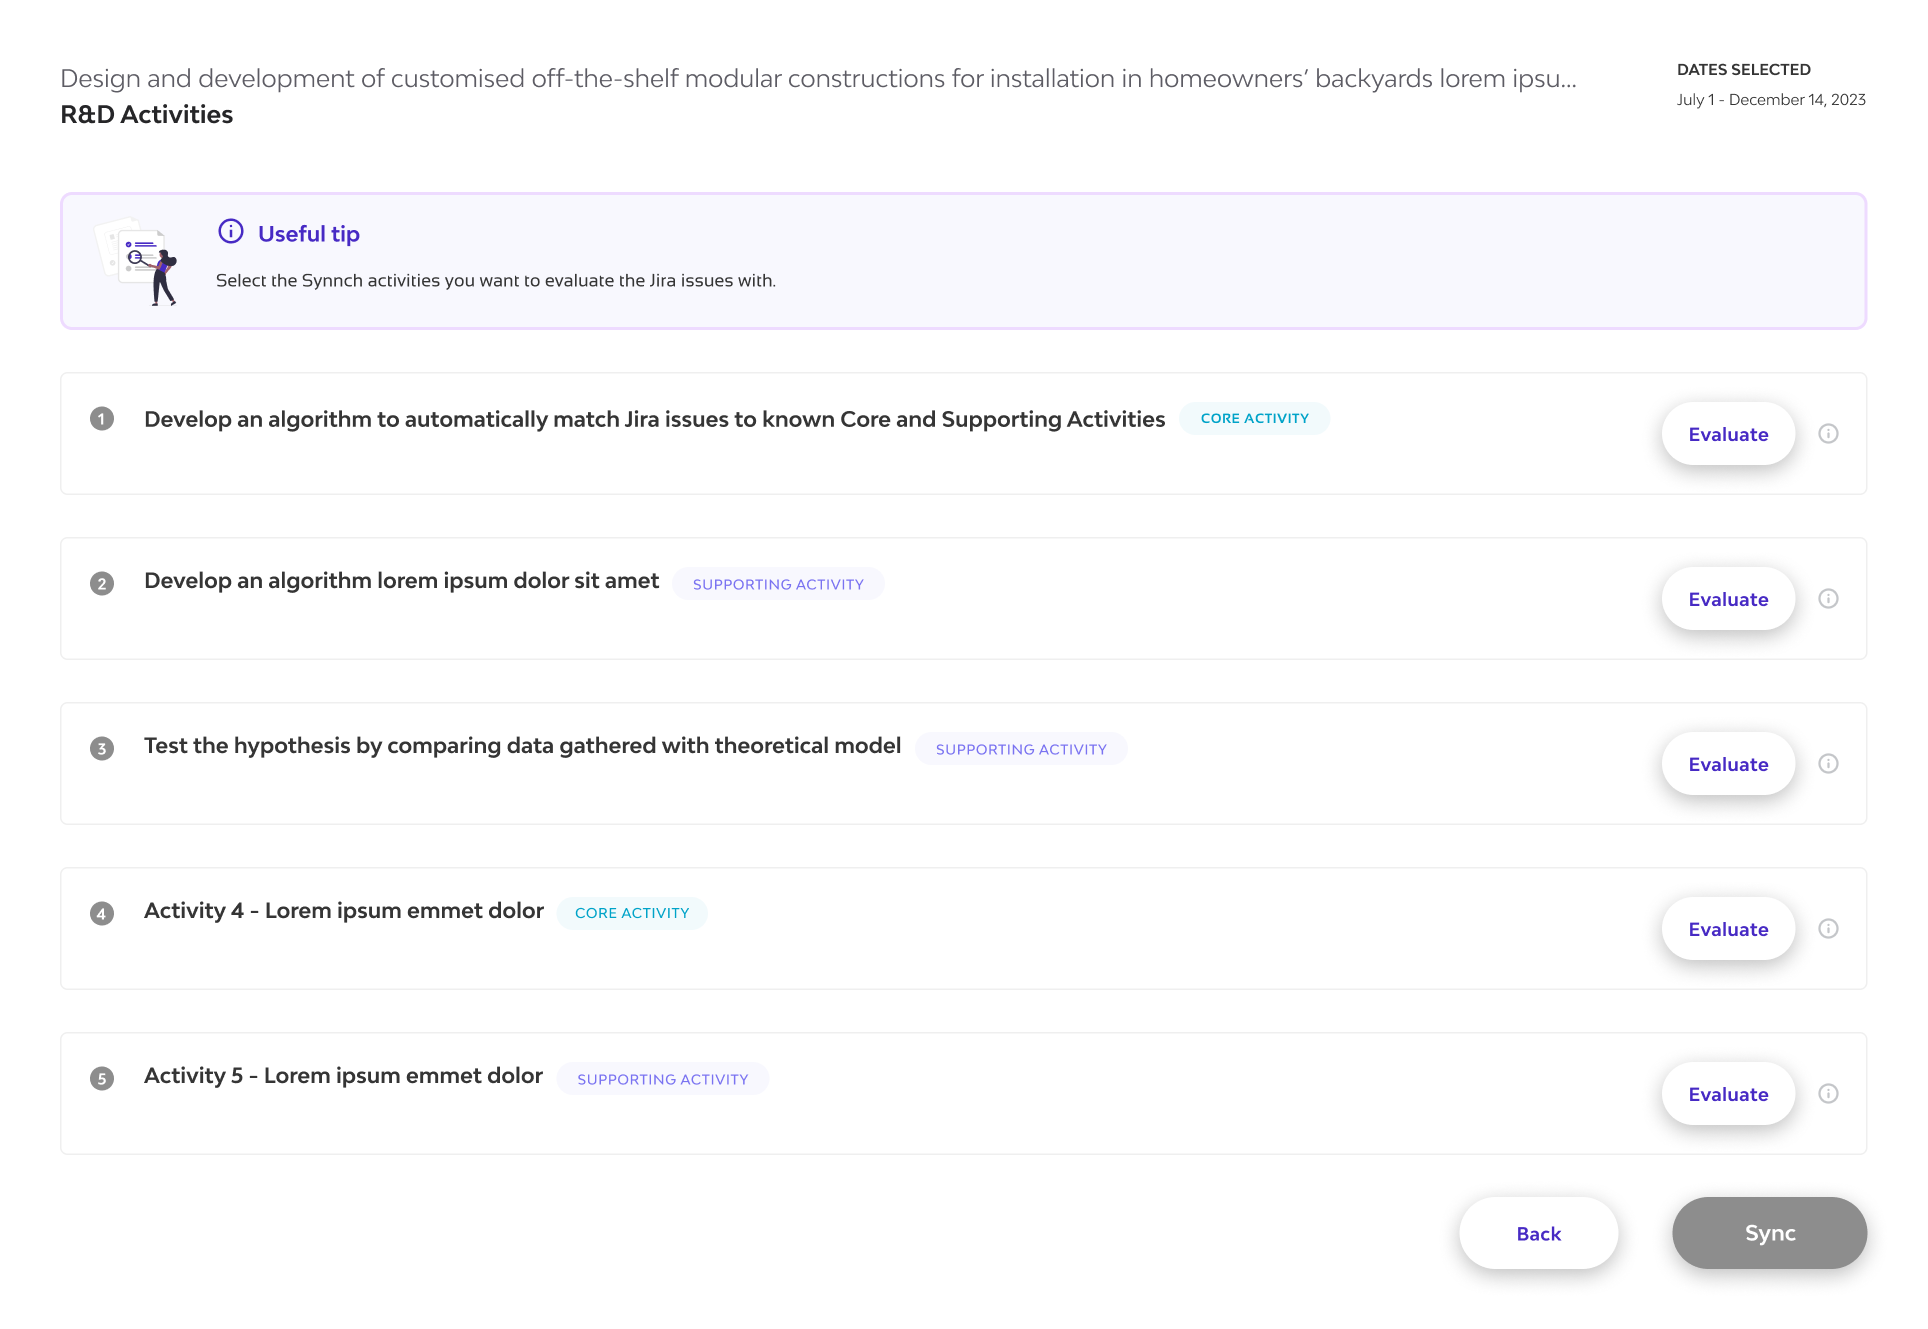Evaluate 'Test the hypothesis' activity
Image resolution: width=1928 pixels, height=1329 pixels.
point(1728,764)
